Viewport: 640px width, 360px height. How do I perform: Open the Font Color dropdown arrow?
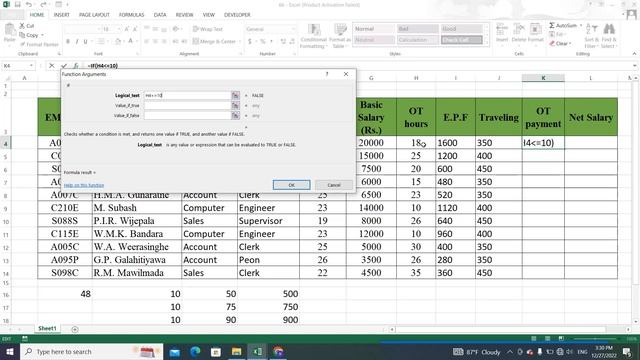(136, 41)
